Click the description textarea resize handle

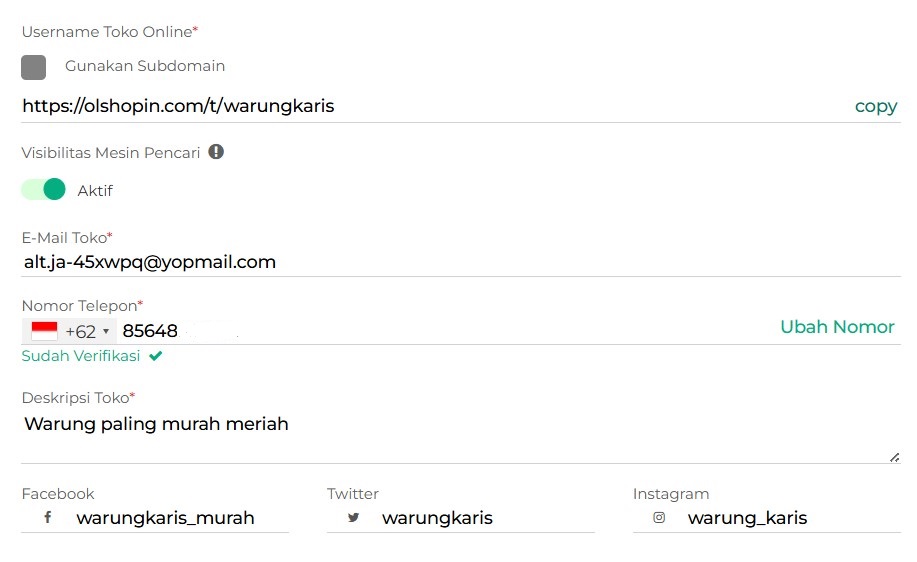(x=894, y=457)
